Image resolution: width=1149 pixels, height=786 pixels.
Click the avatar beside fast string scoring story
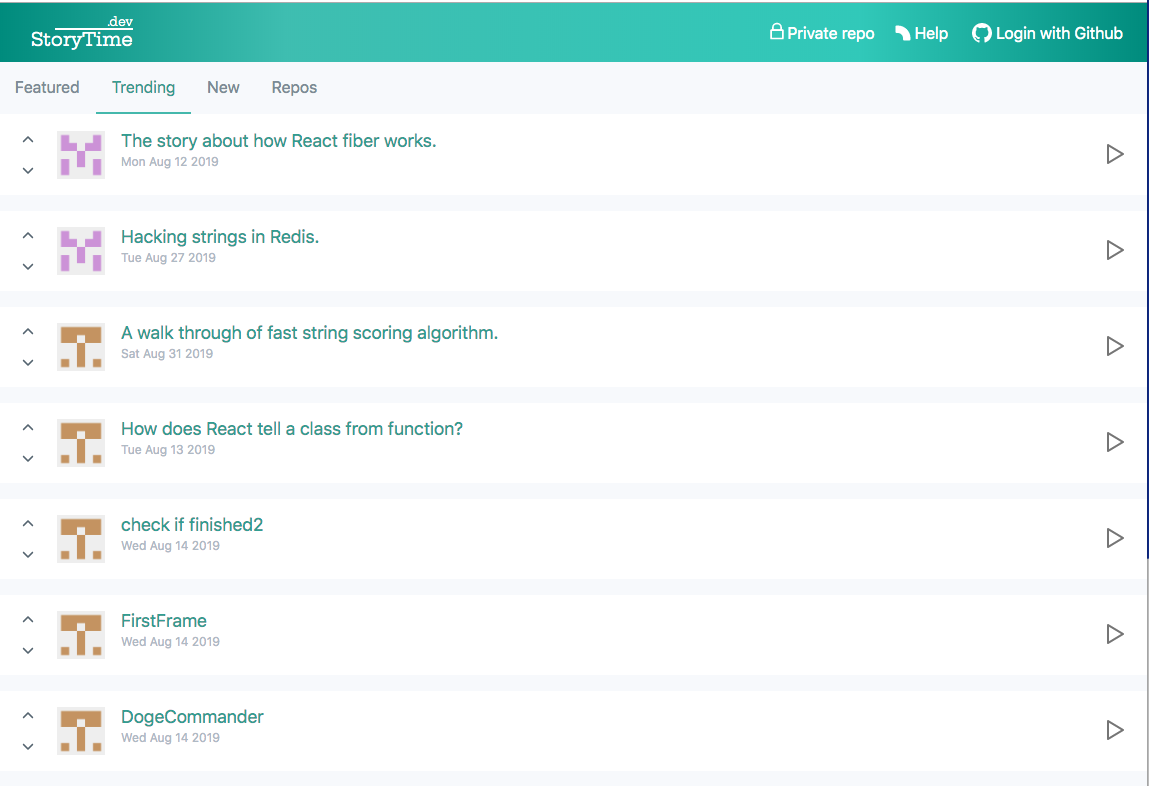pos(81,346)
